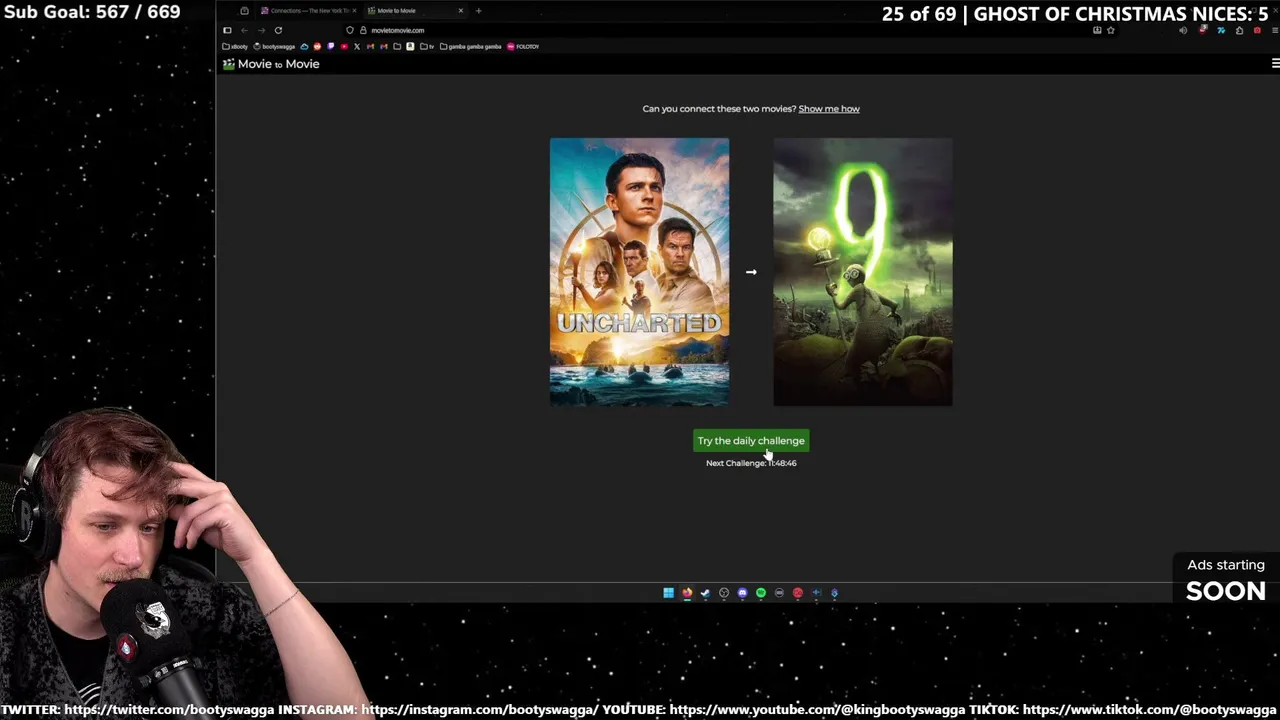
Task: Select the Uncharted movie poster
Action: [639, 272]
